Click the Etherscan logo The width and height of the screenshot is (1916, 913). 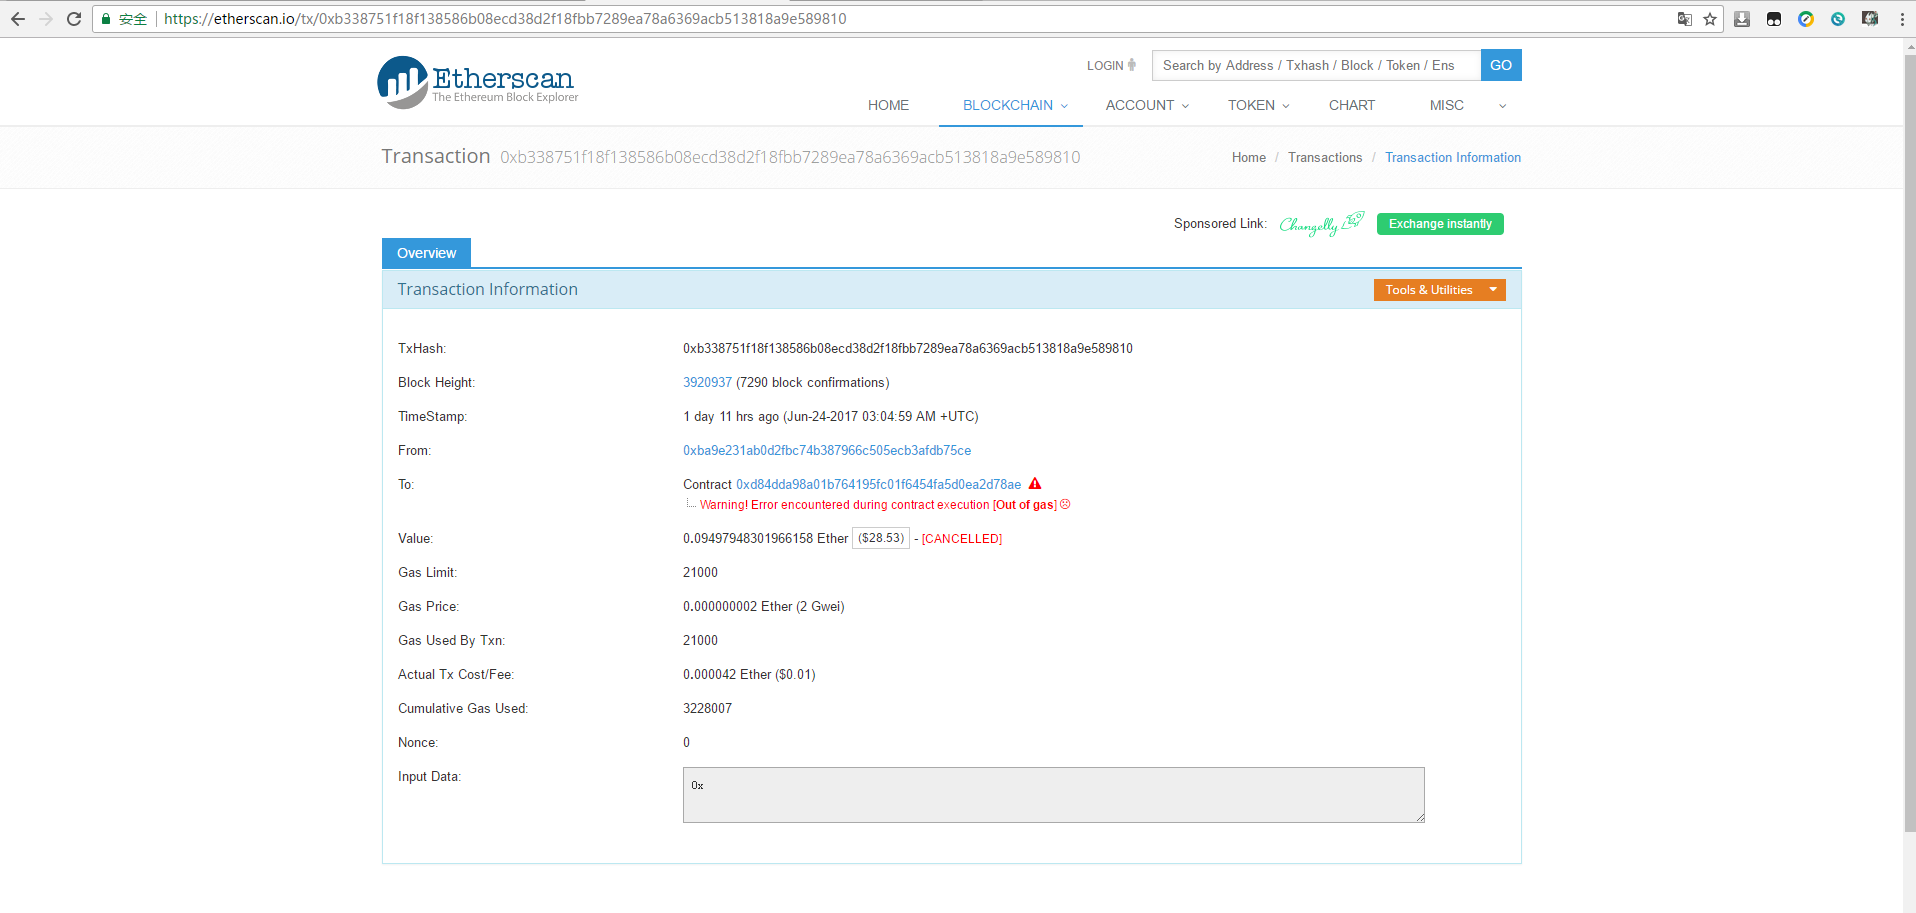(478, 82)
